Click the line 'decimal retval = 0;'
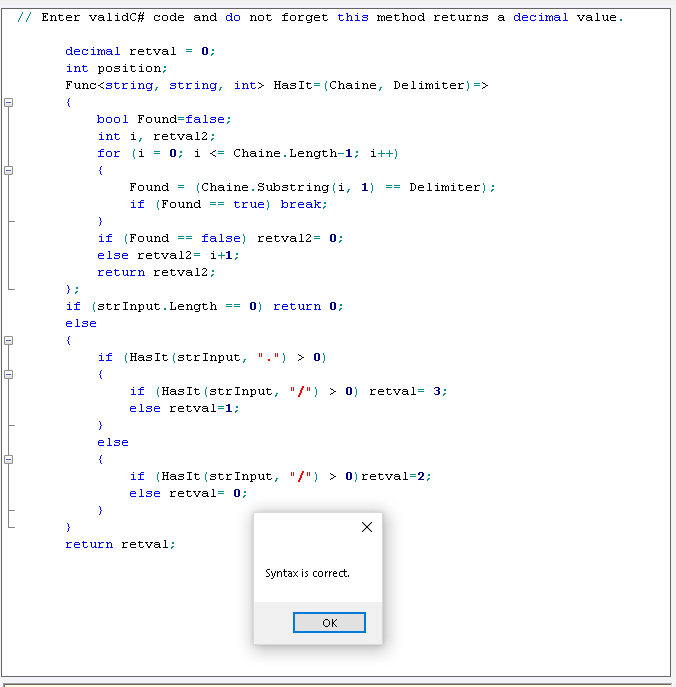Image resolution: width=676 pixels, height=687 pixels. [x=140, y=51]
